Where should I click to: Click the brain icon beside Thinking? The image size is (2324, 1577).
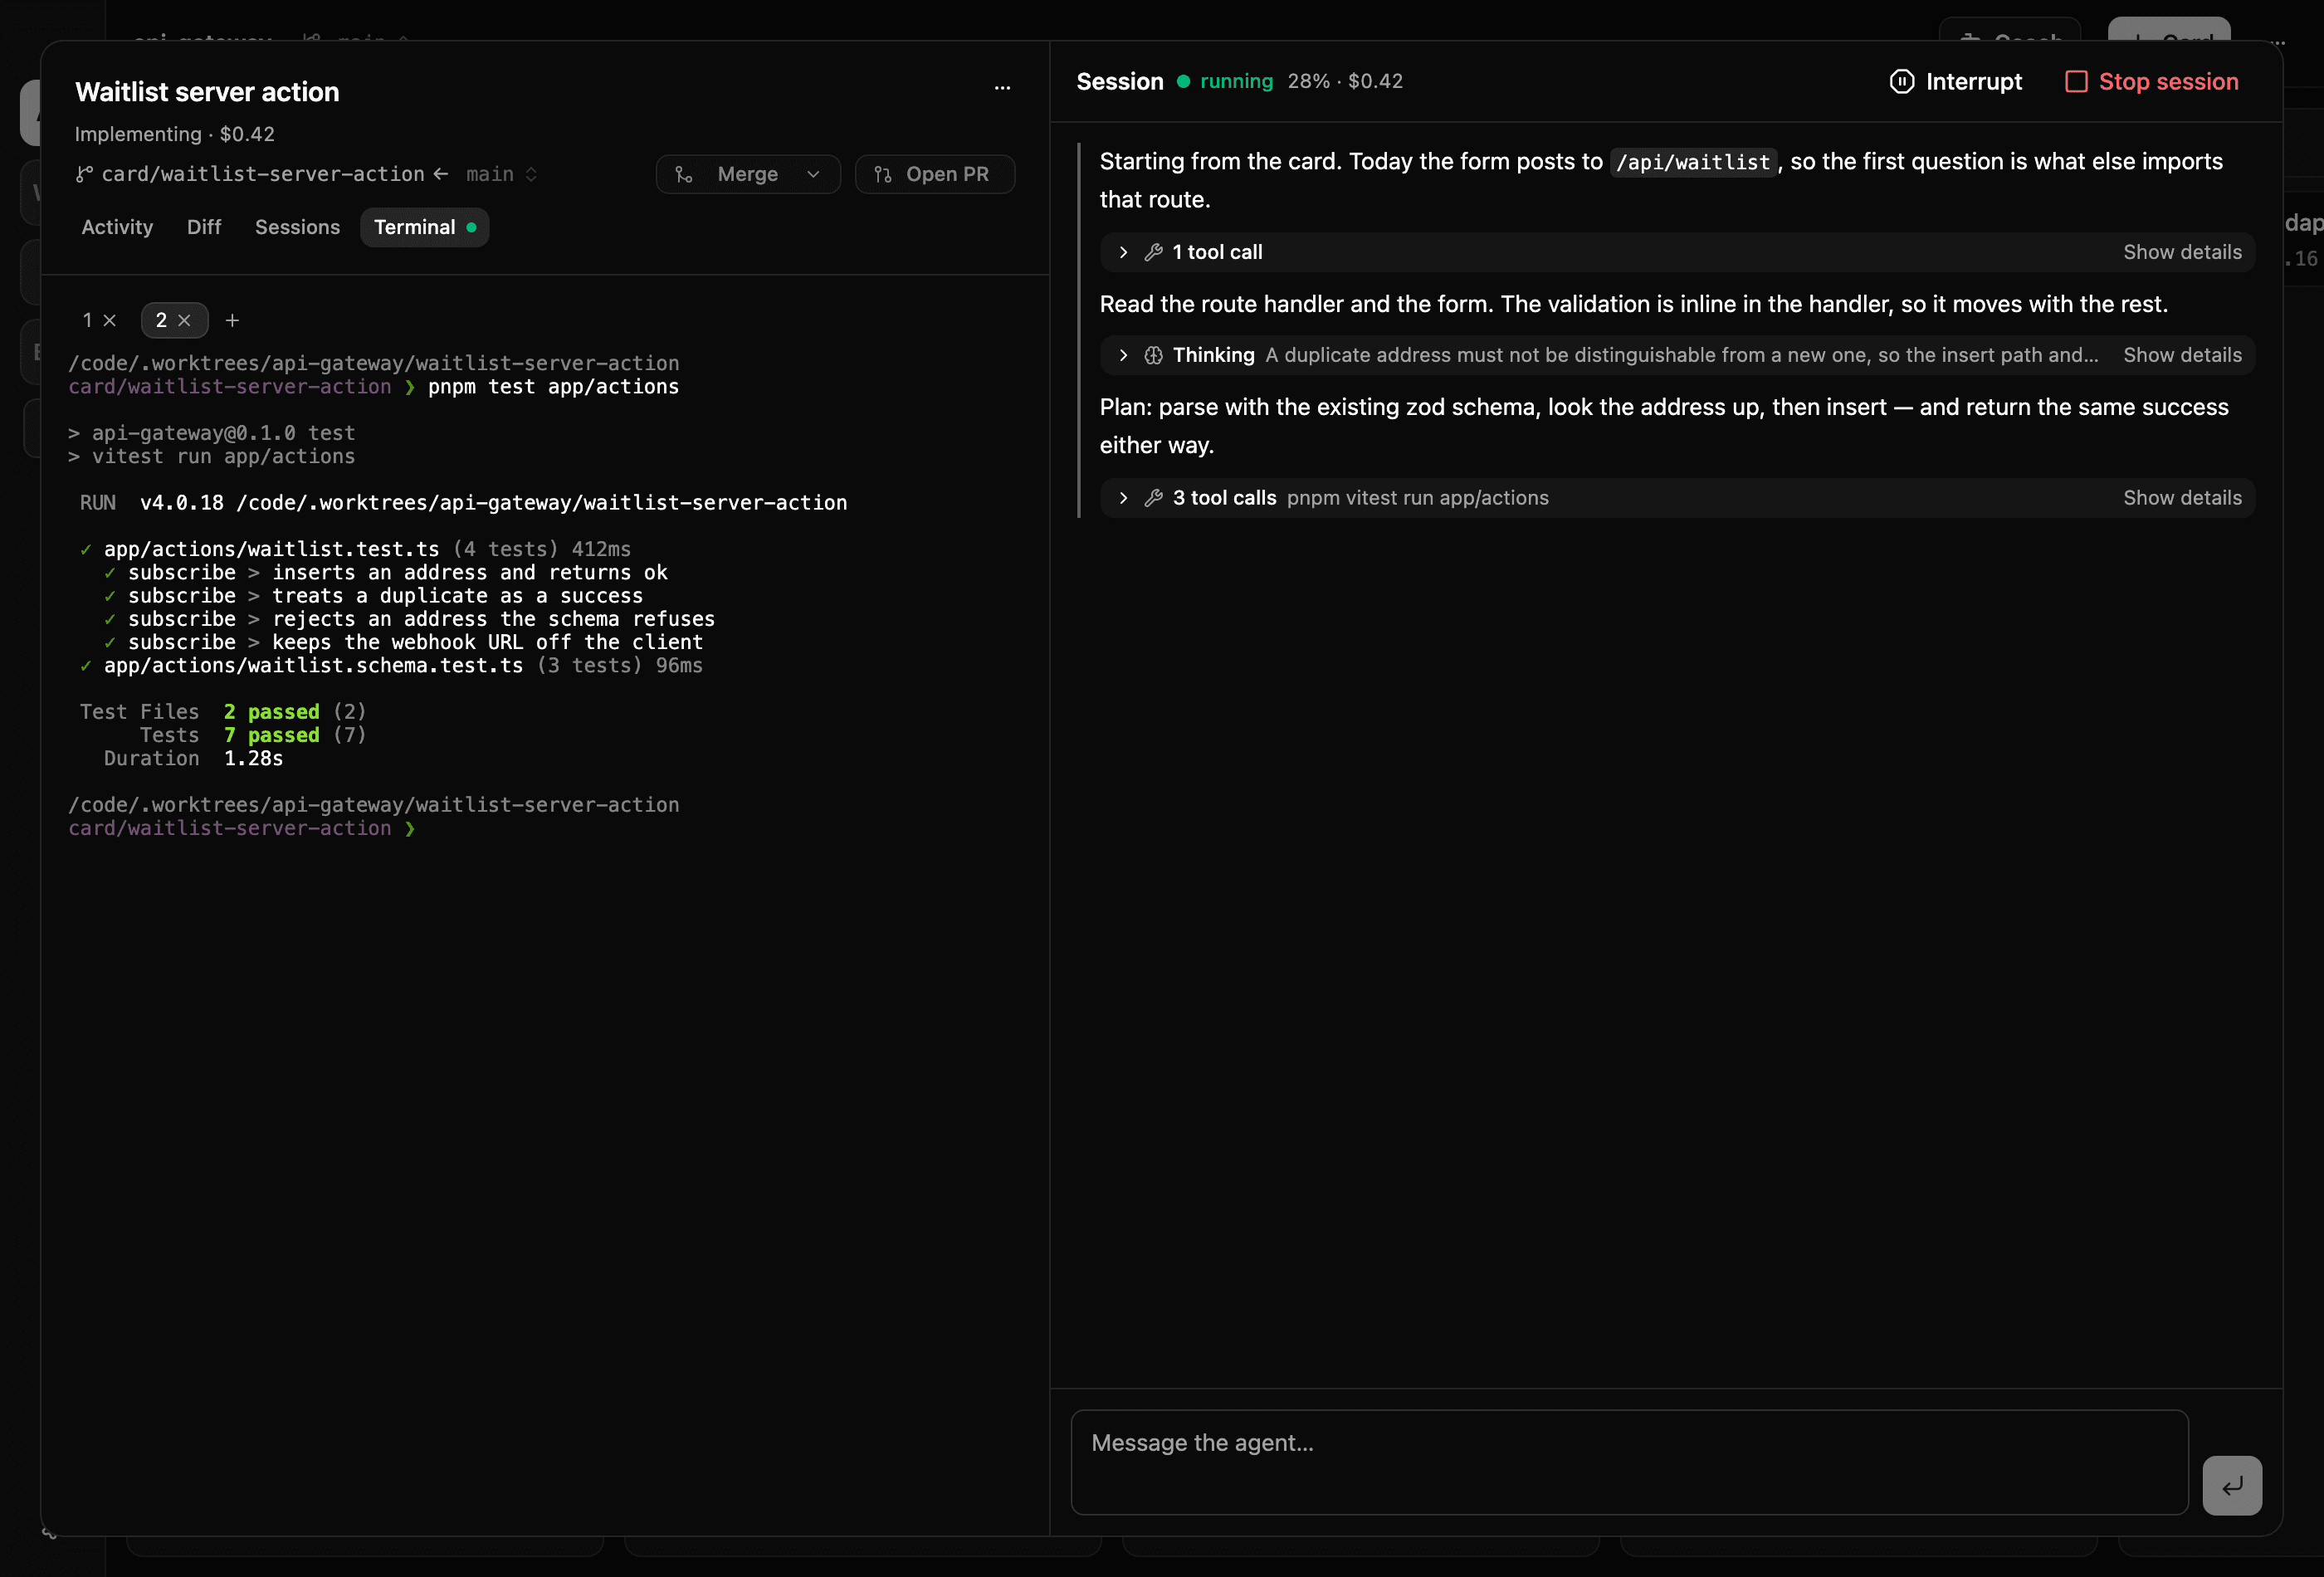pyautogui.click(x=1153, y=355)
